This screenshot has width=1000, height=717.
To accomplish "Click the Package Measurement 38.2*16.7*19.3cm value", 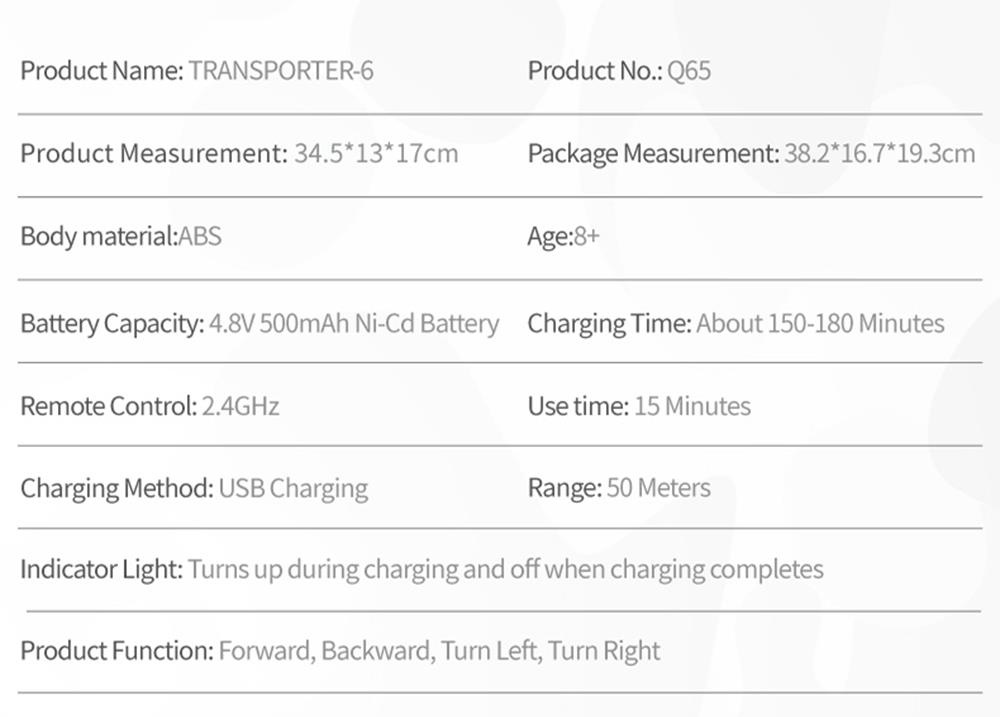I will tap(879, 154).
